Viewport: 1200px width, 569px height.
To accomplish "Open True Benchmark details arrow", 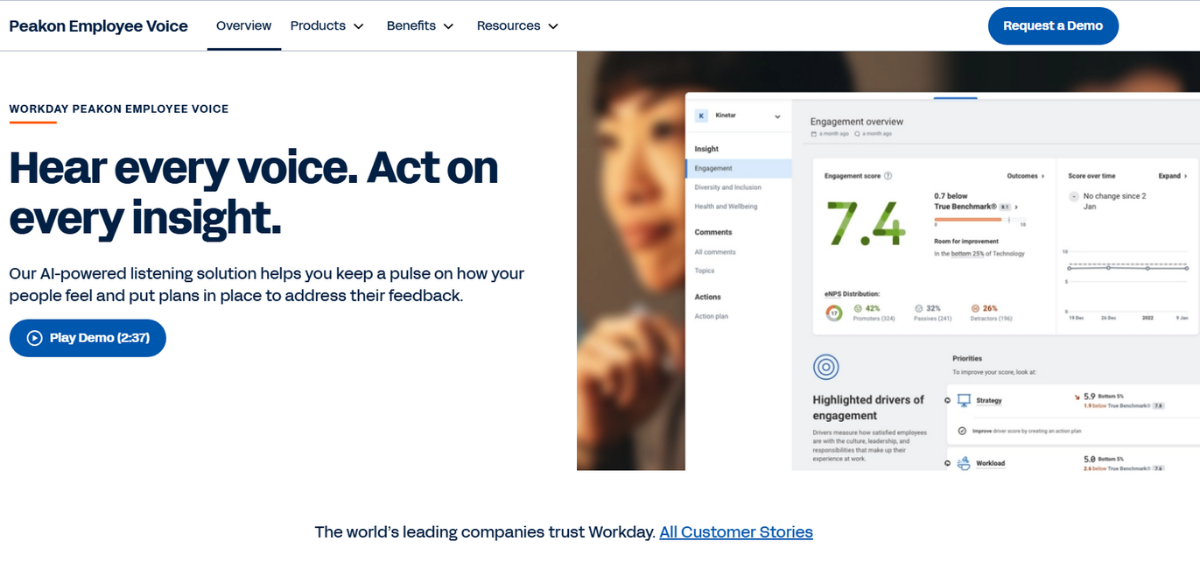I will click(x=1016, y=207).
